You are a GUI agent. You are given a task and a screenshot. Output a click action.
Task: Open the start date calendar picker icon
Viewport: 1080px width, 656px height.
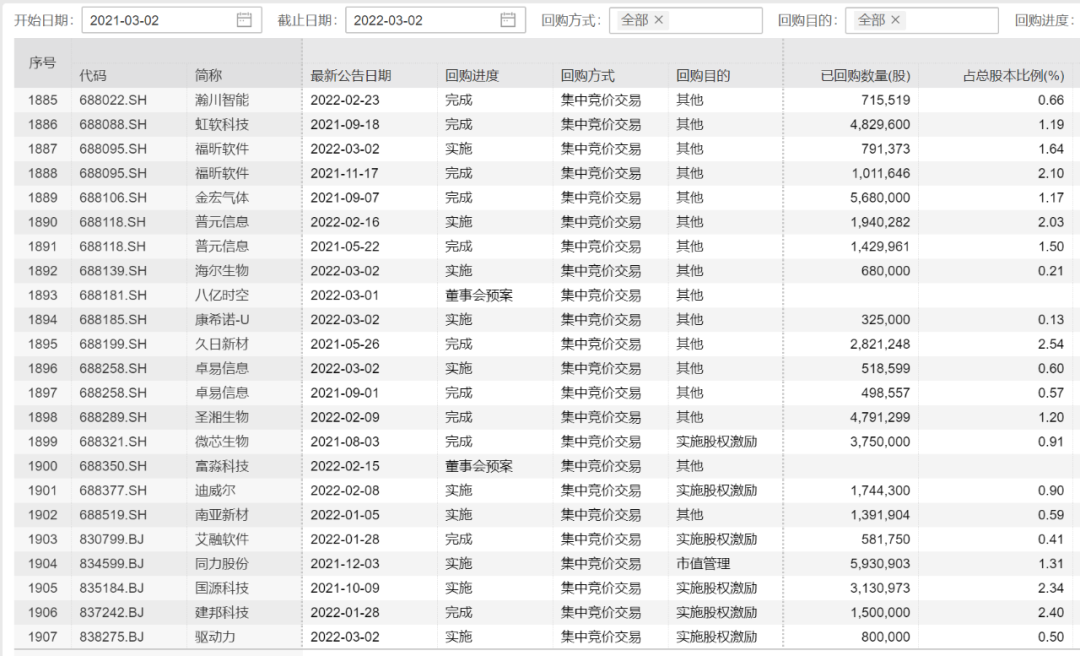pos(244,20)
